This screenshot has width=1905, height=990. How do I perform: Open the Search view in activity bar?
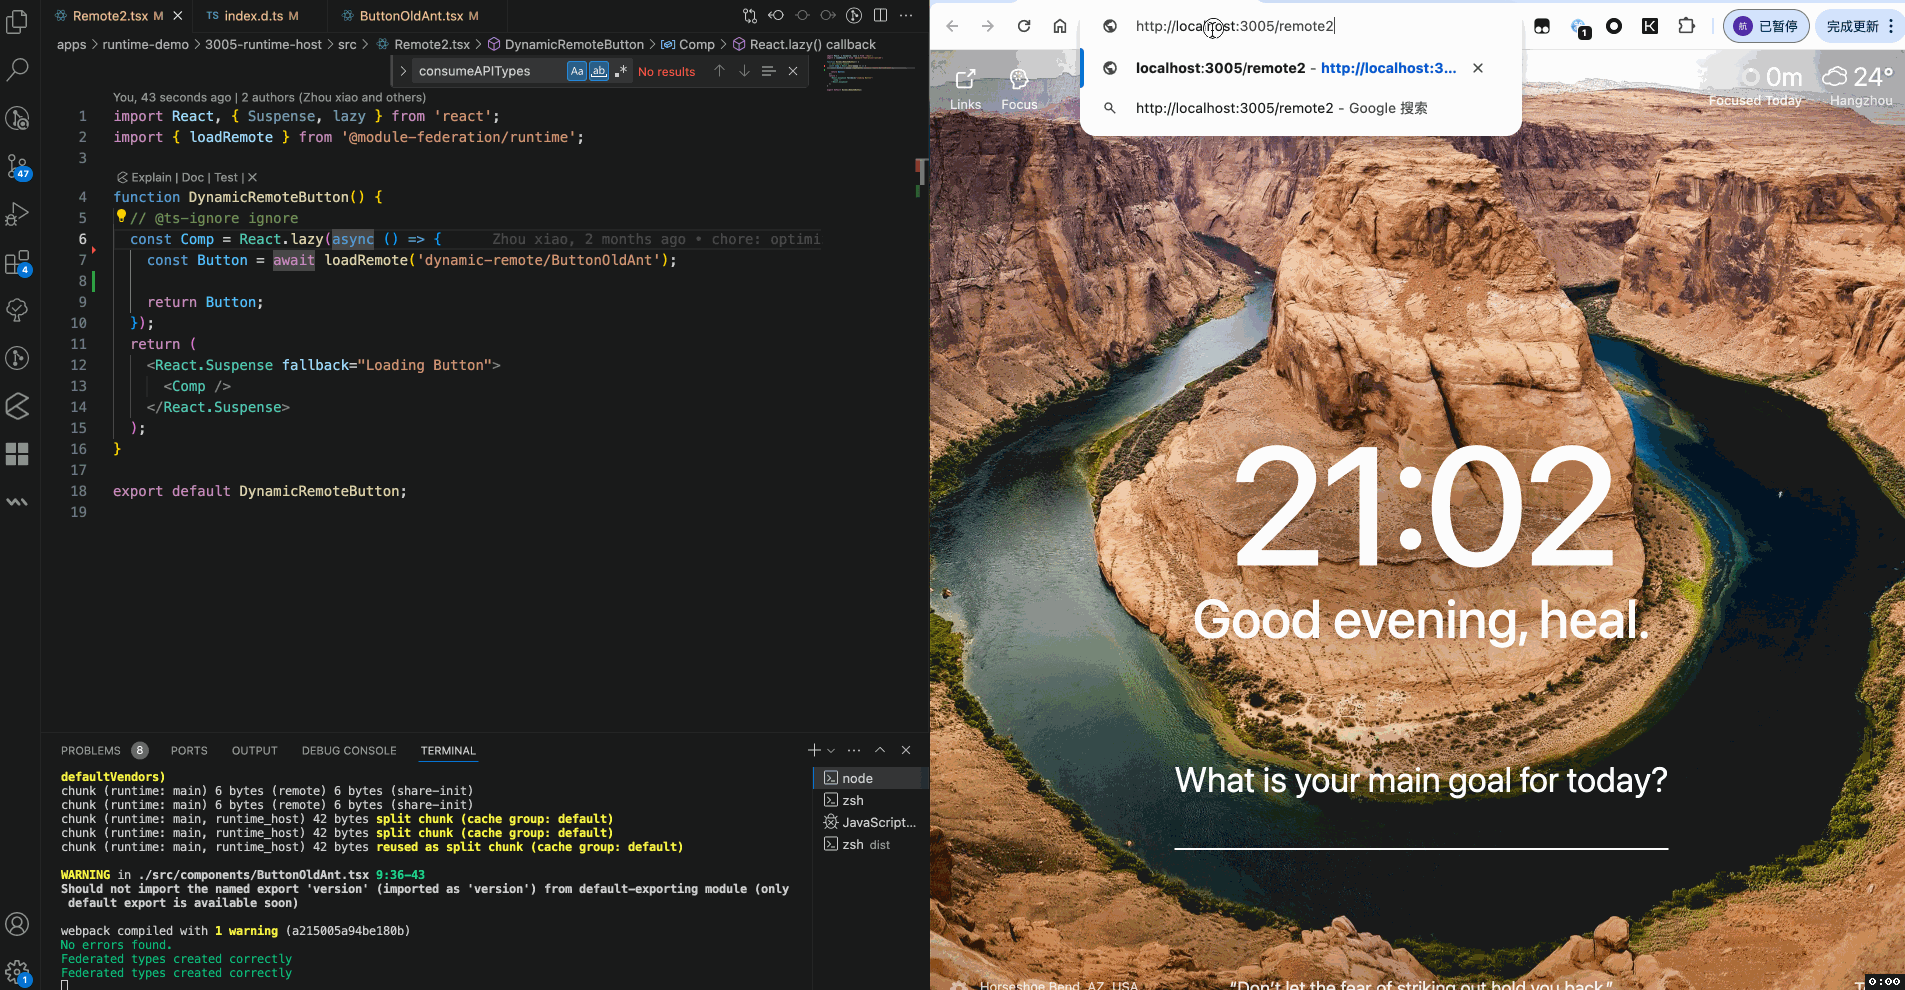tap(18, 70)
